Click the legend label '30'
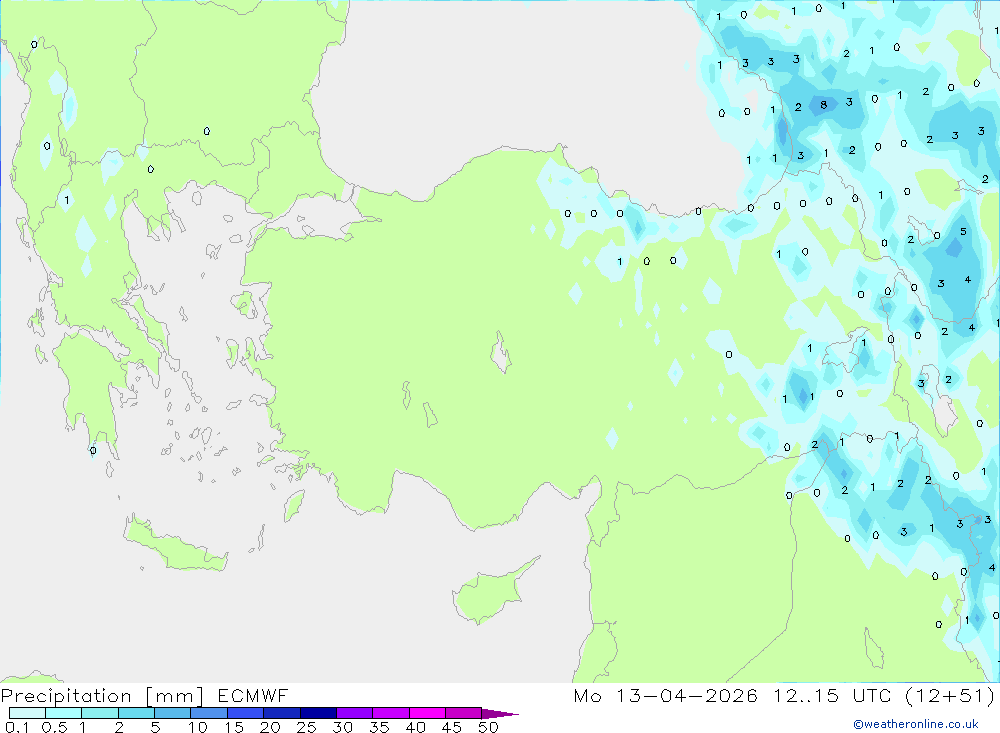 click(343, 727)
